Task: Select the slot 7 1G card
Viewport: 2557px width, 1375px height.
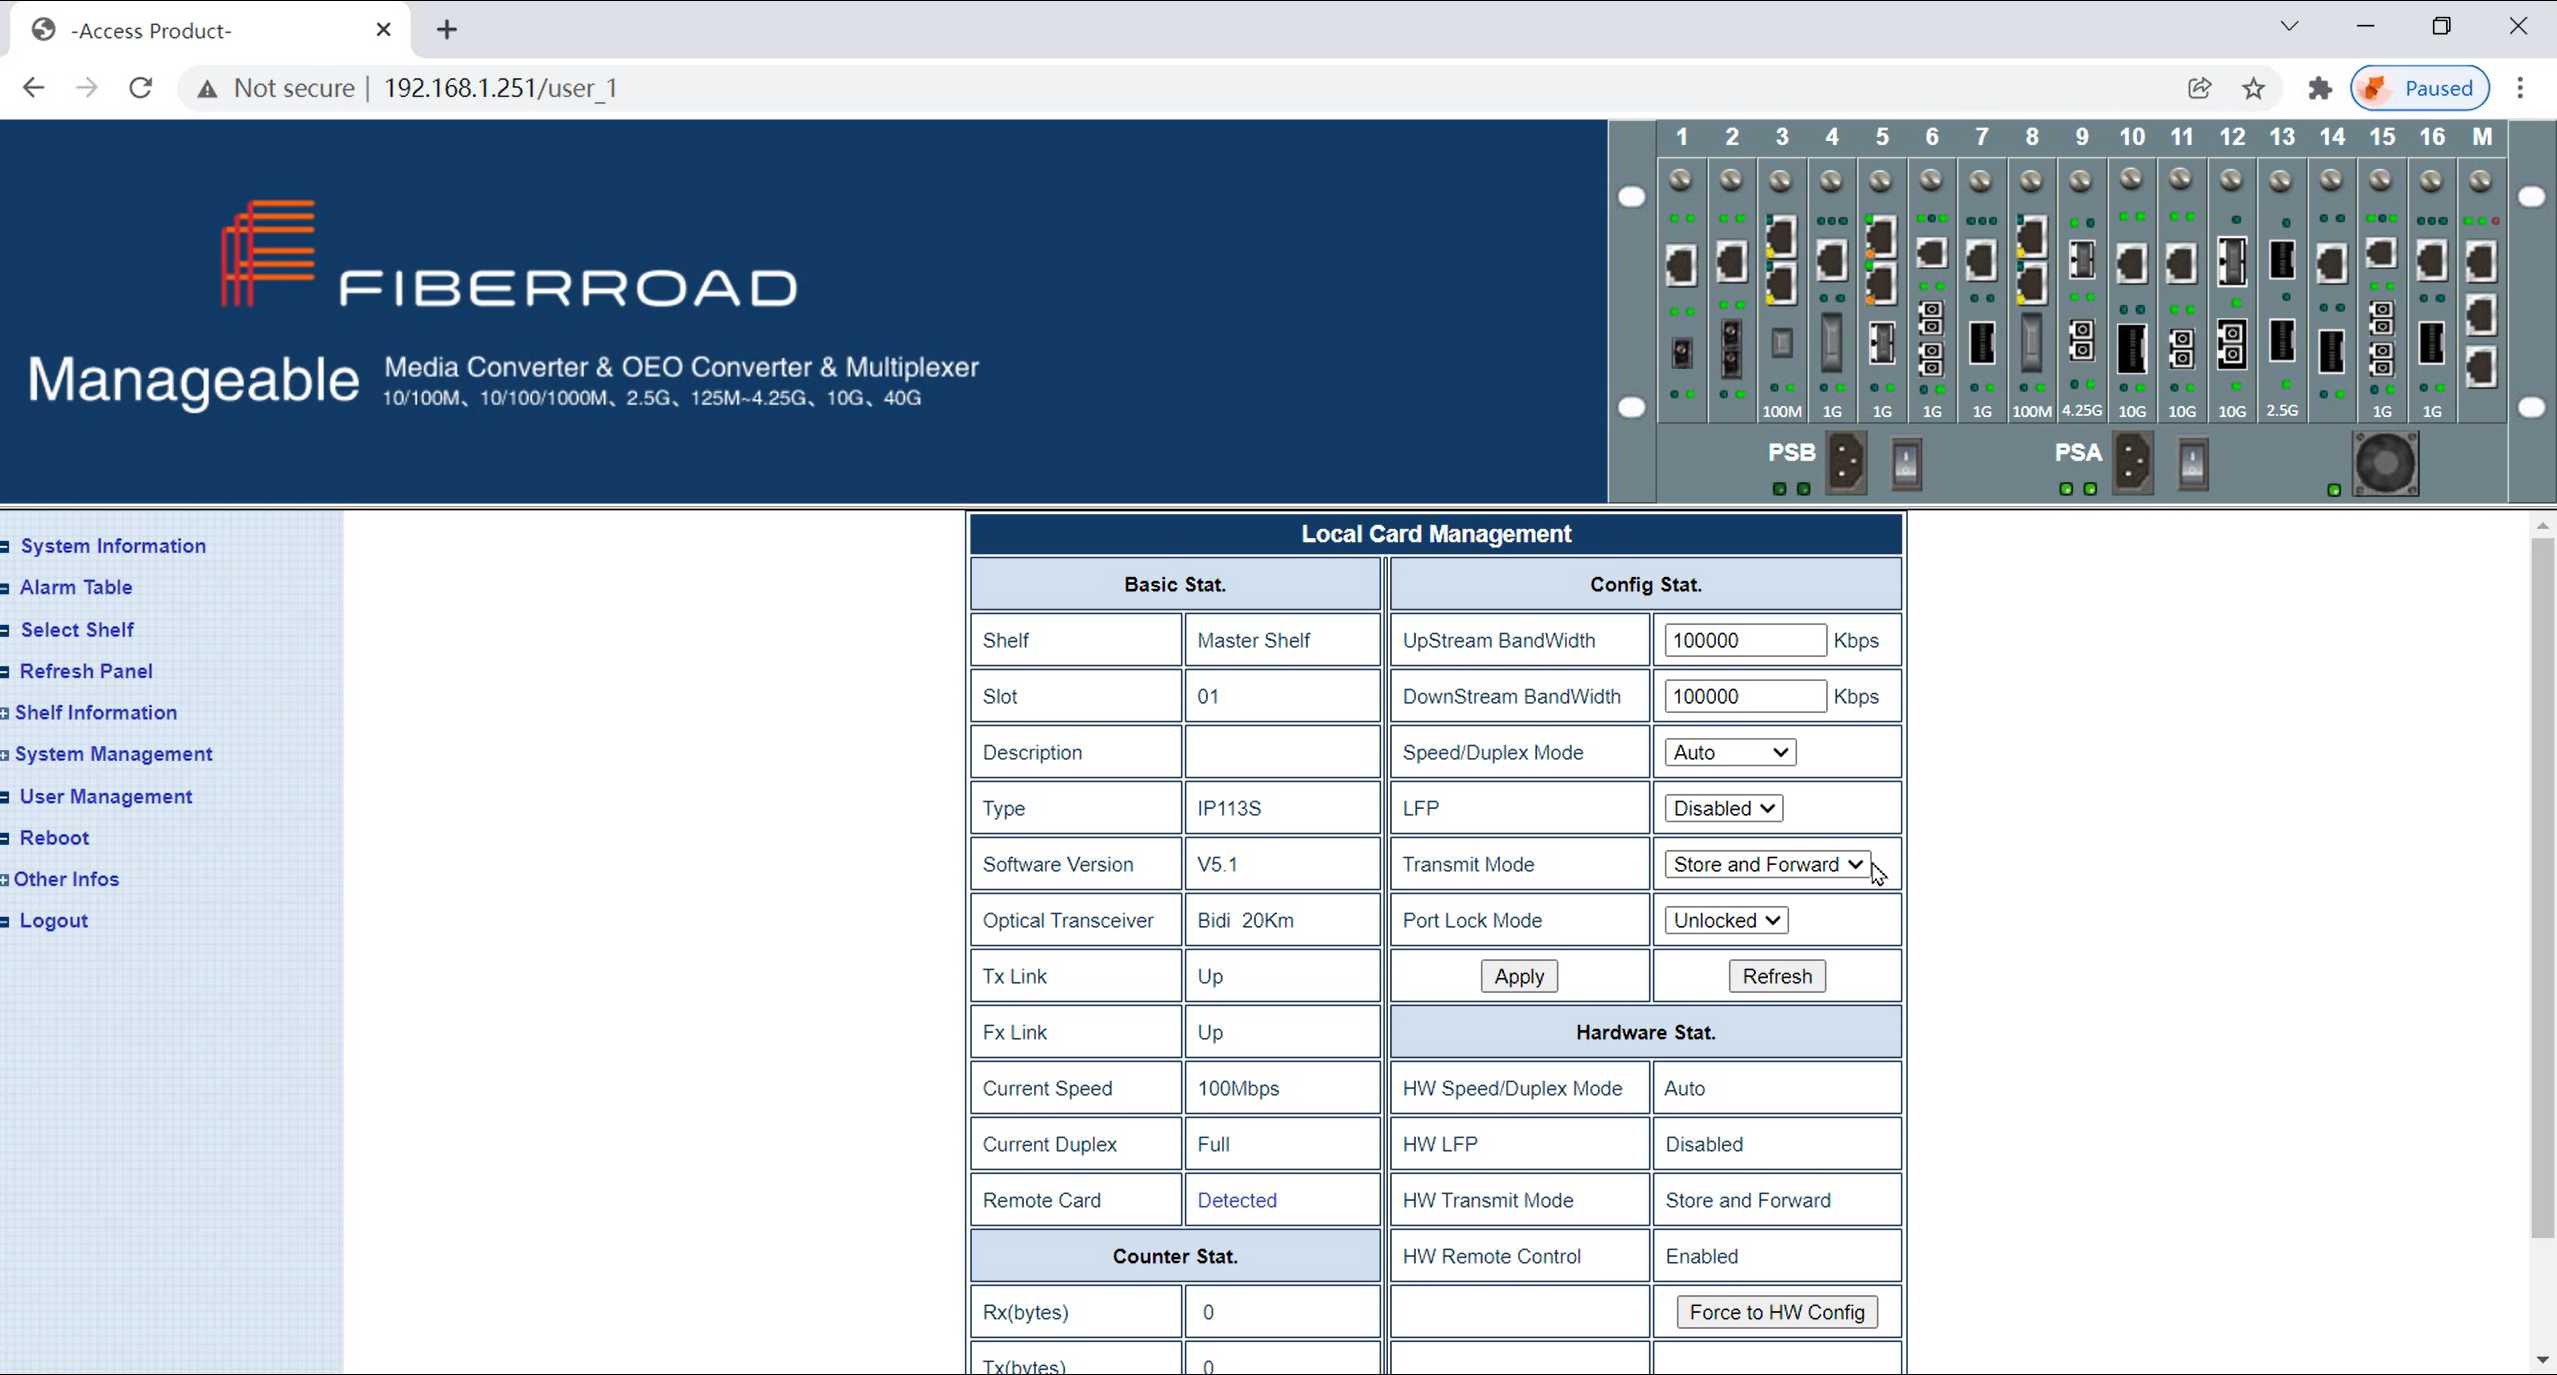Action: point(1982,290)
